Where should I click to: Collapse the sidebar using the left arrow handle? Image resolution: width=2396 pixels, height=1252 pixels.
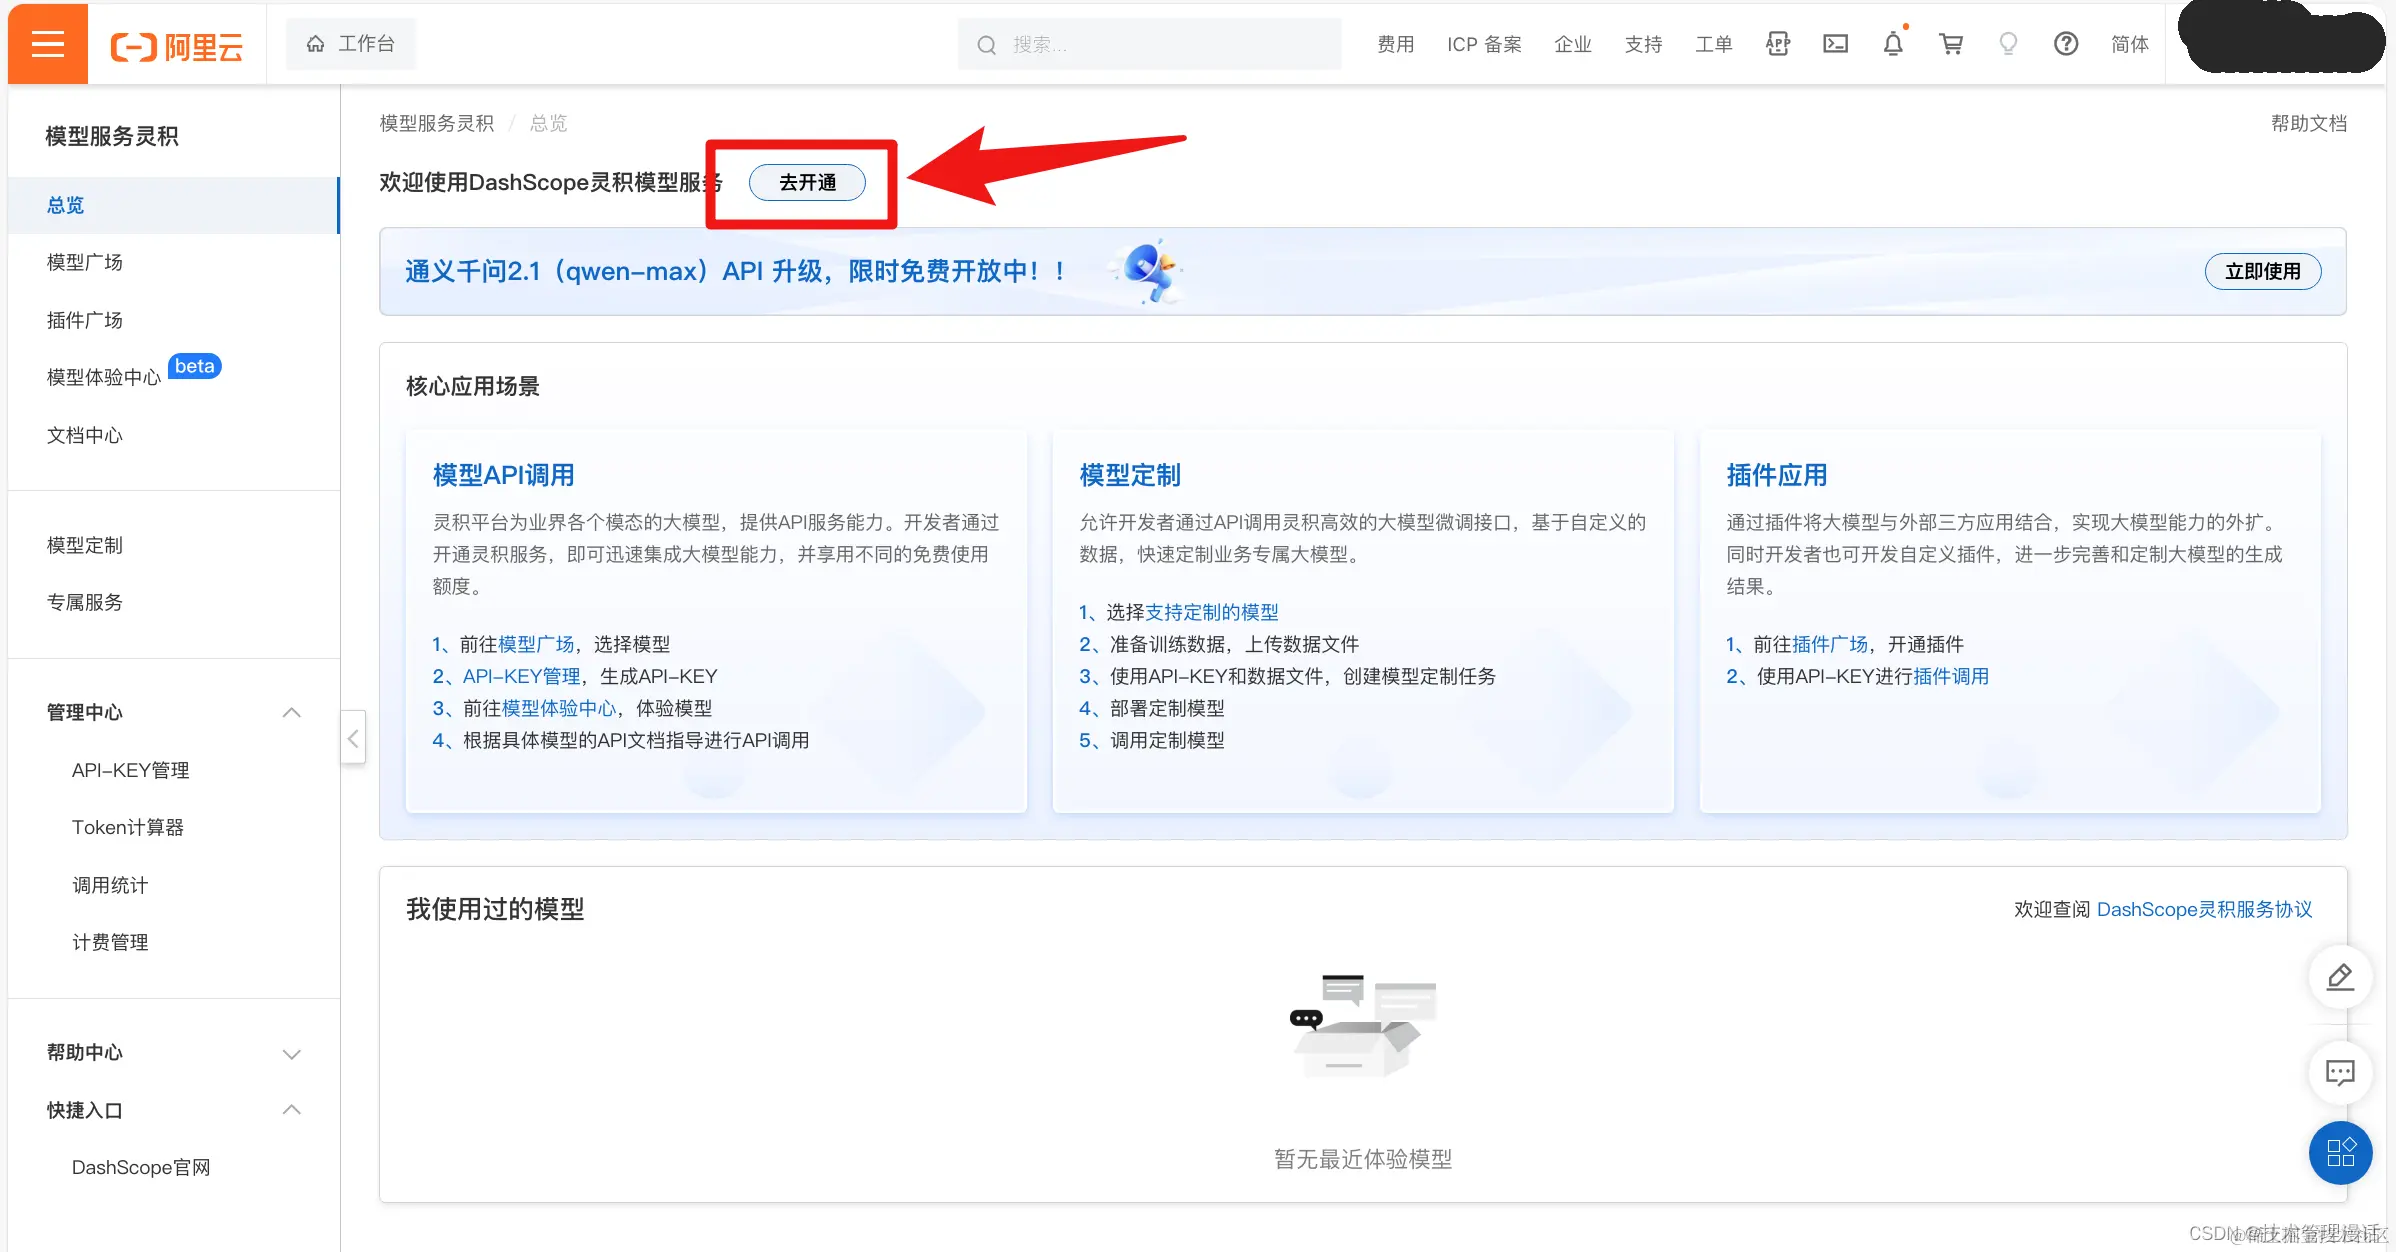point(353,738)
